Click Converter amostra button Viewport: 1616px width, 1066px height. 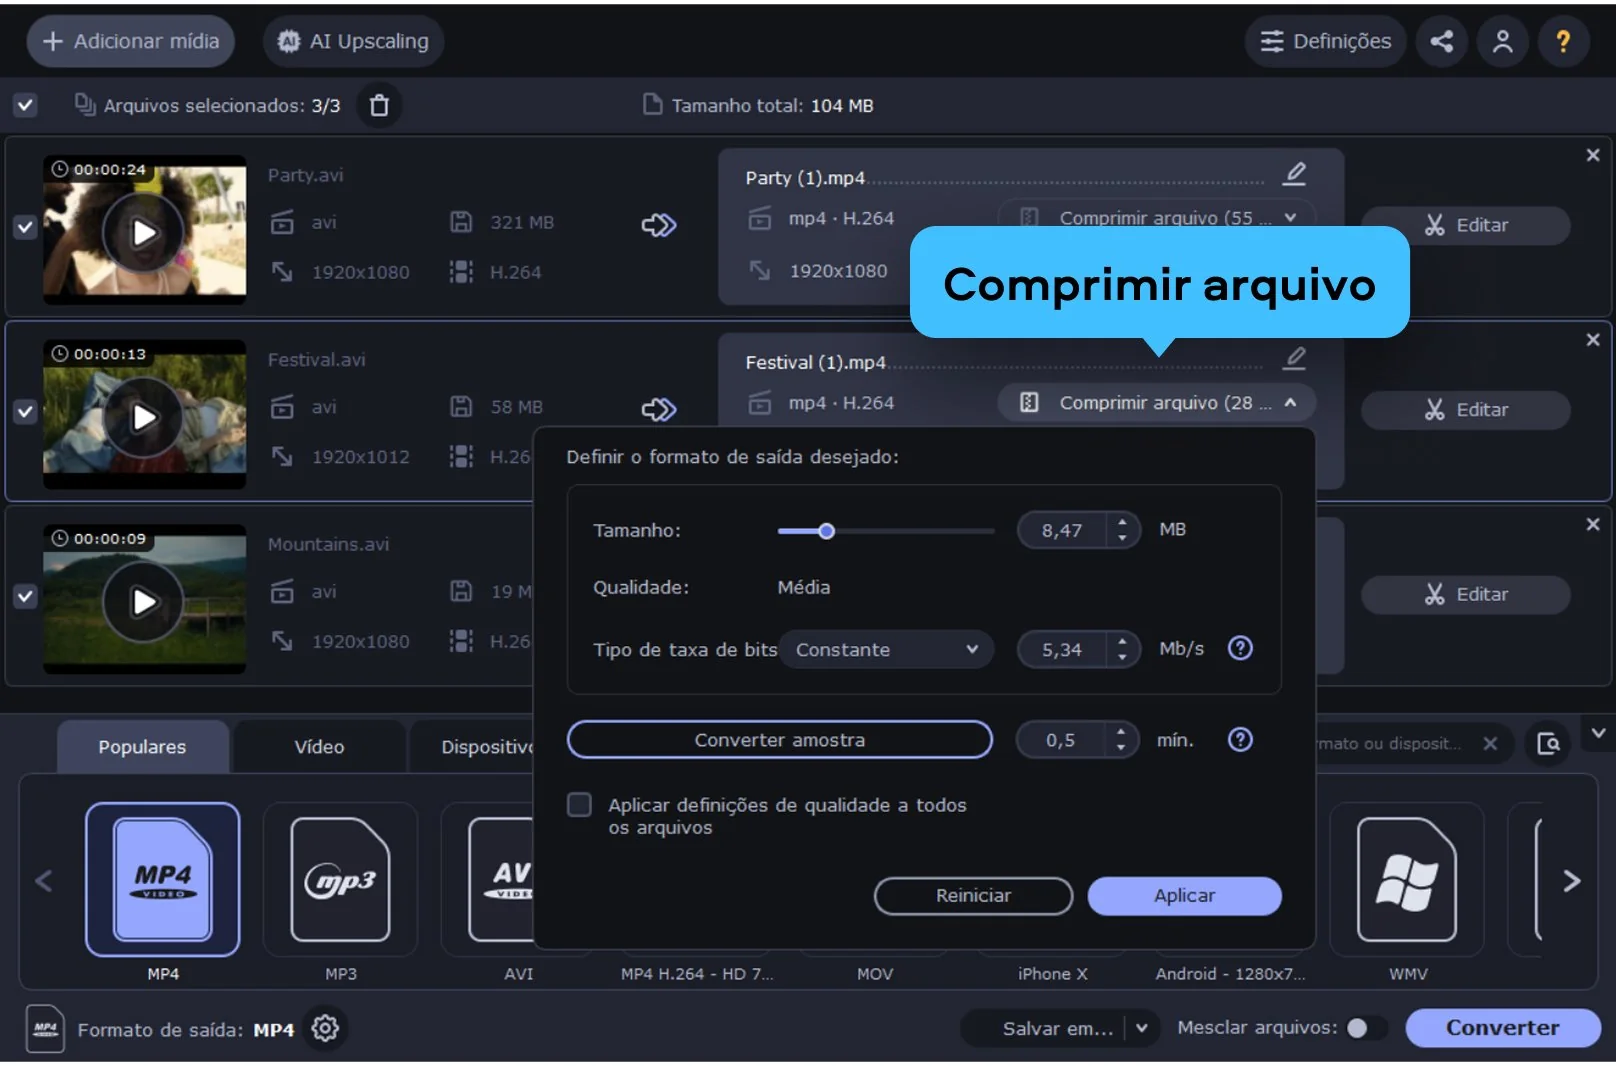click(x=780, y=740)
